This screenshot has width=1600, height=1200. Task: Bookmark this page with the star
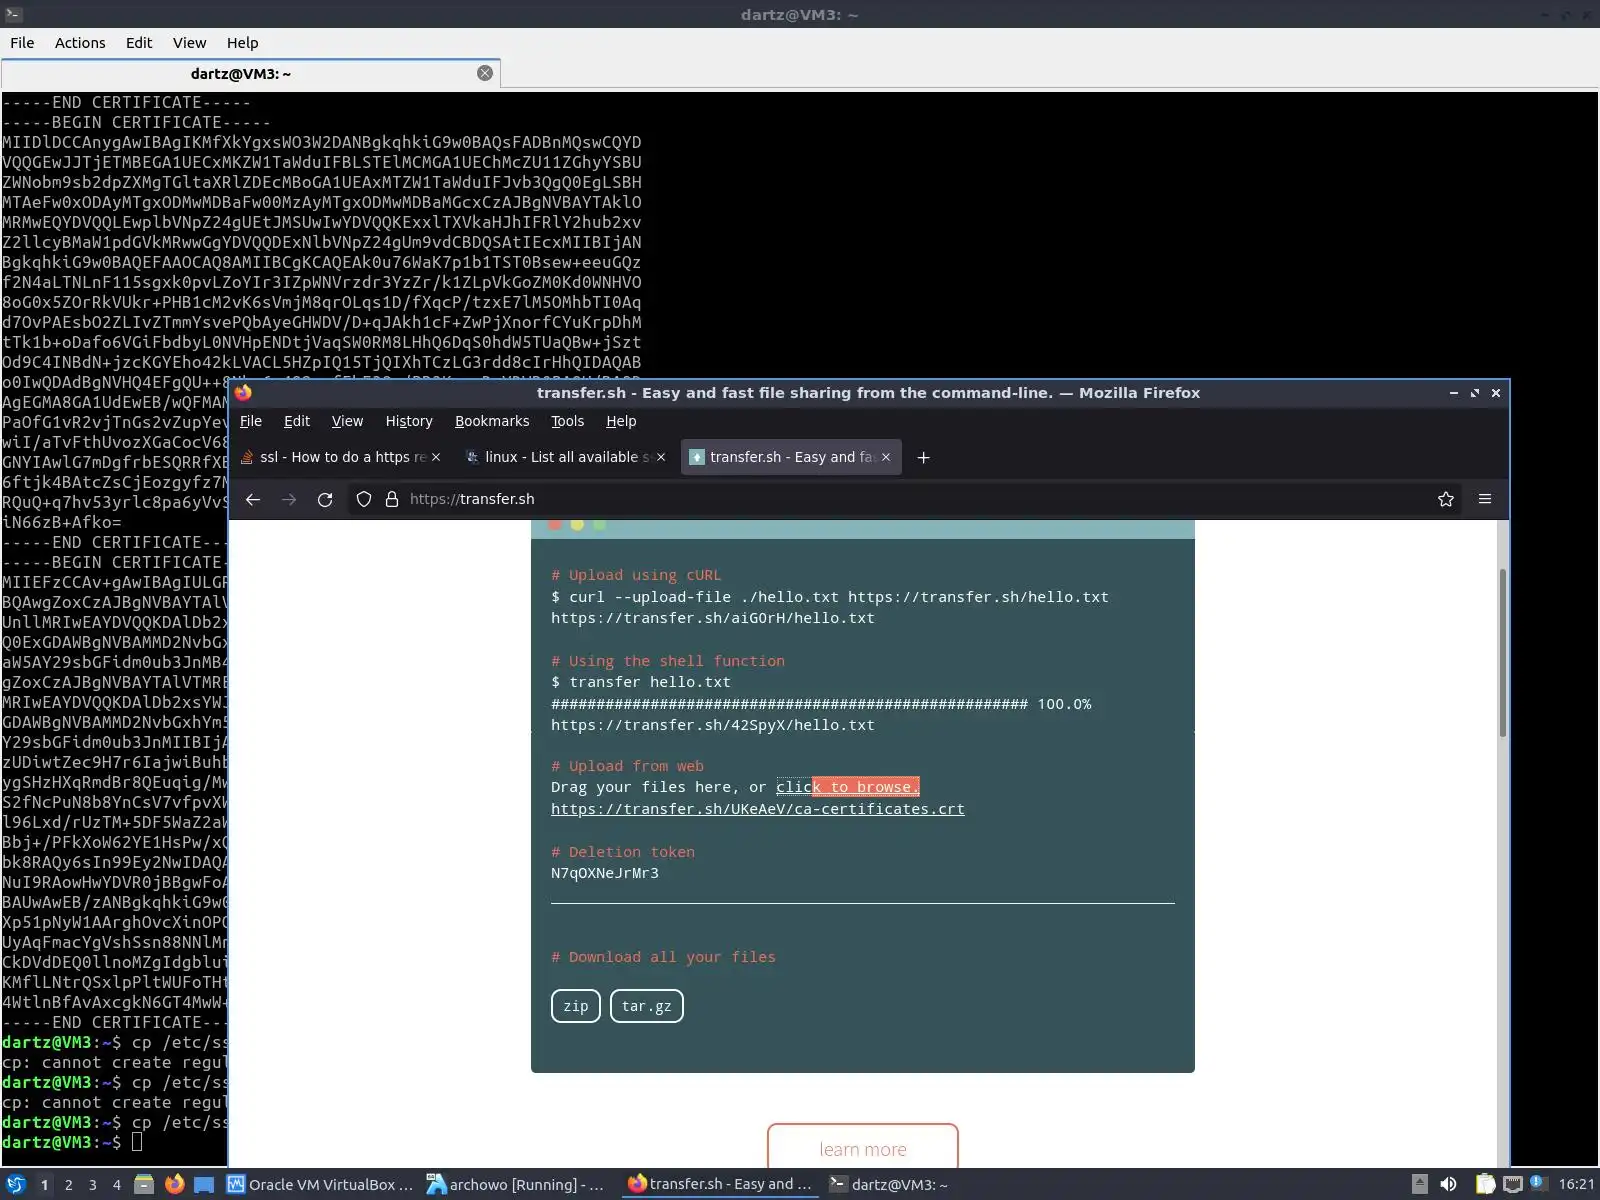(x=1446, y=499)
